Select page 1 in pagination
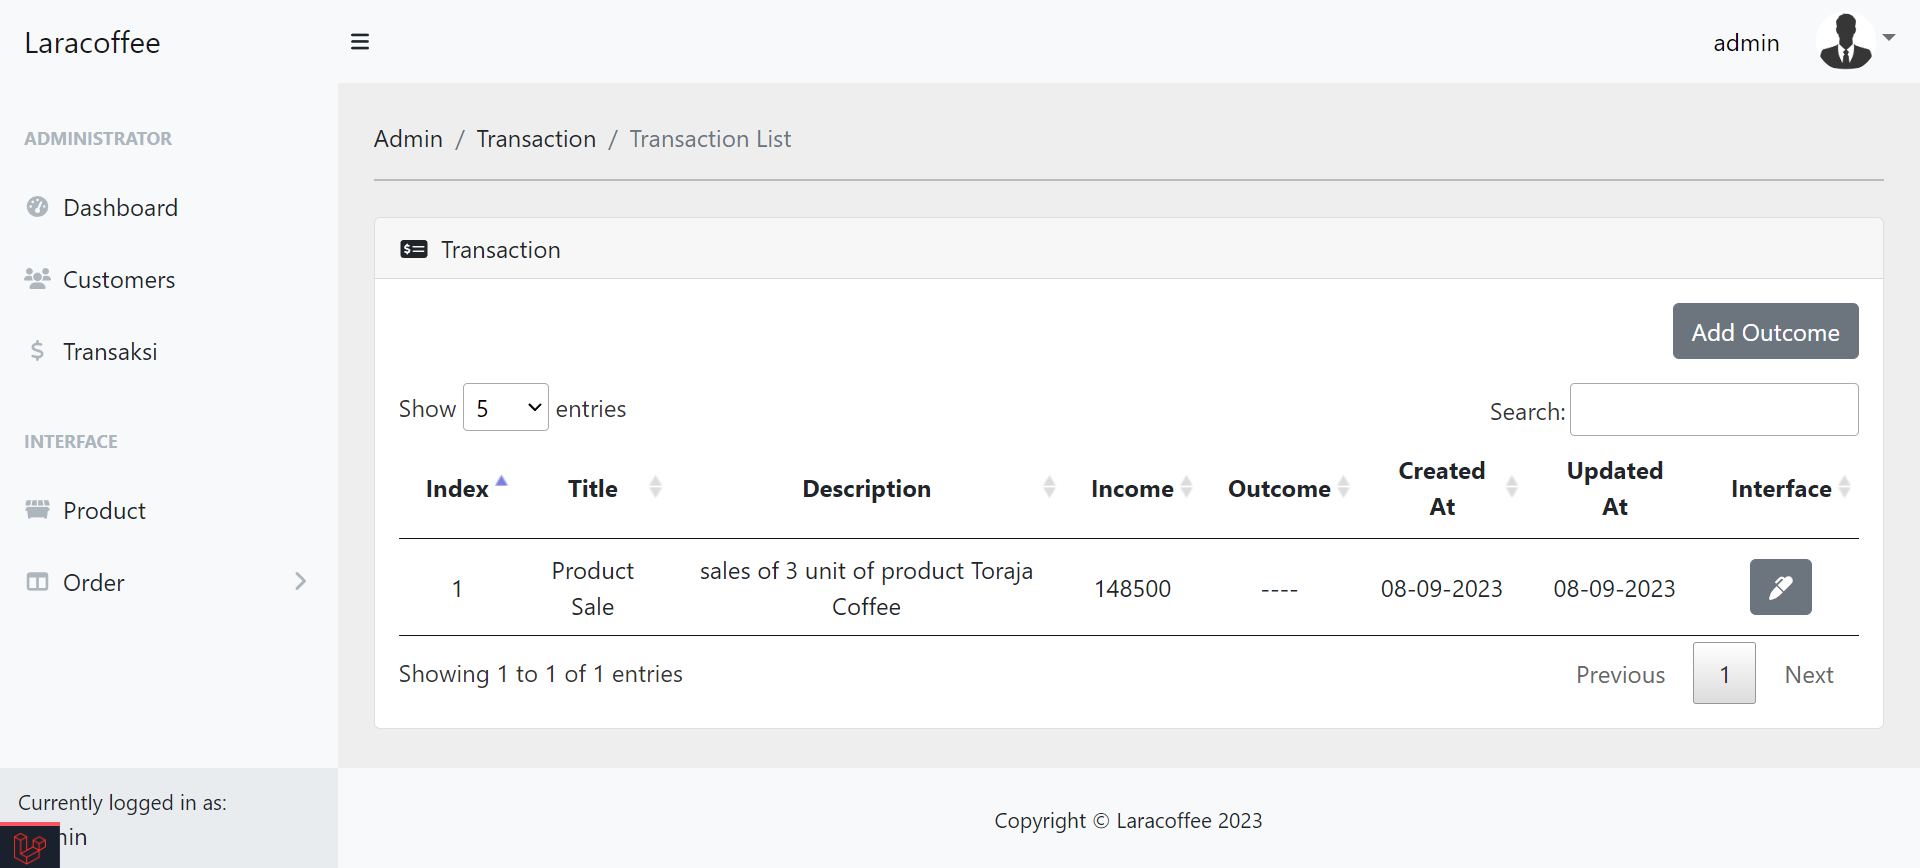 pos(1724,675)
